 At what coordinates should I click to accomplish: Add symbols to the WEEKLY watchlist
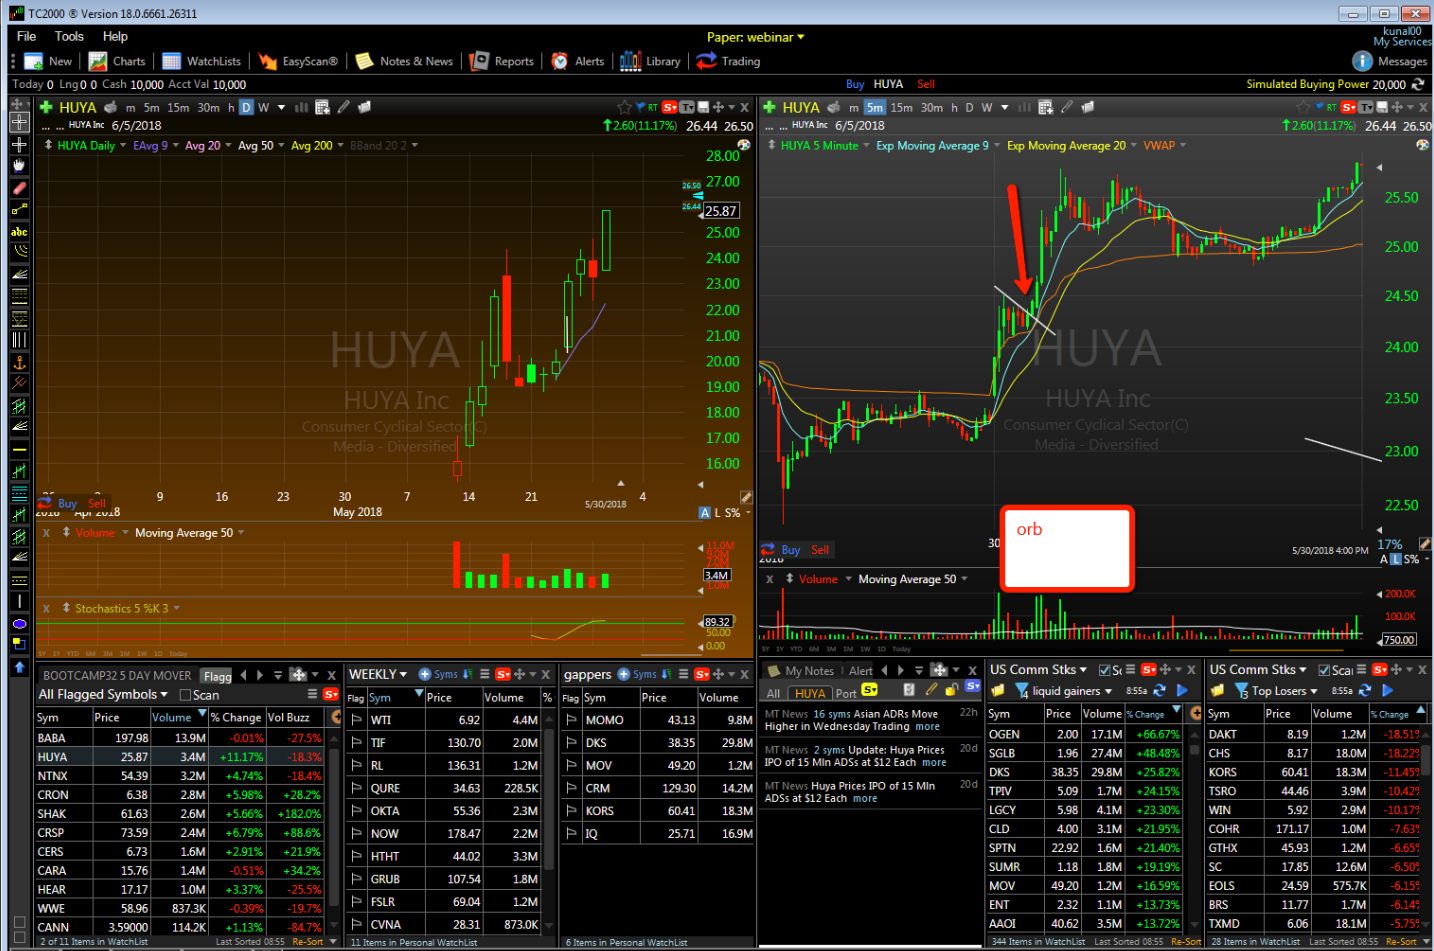(438, 674)
